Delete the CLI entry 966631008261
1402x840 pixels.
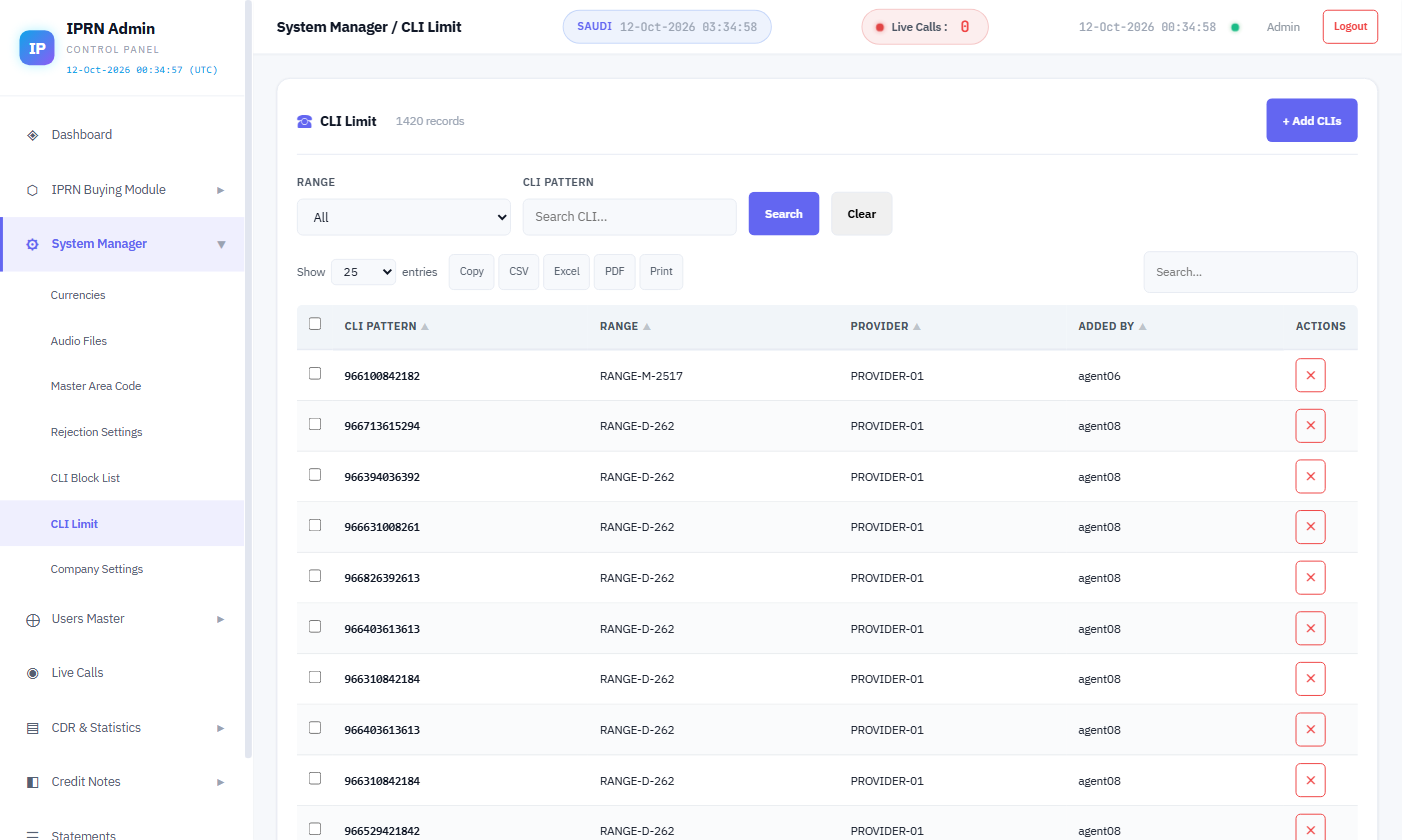click(1310, 527)
